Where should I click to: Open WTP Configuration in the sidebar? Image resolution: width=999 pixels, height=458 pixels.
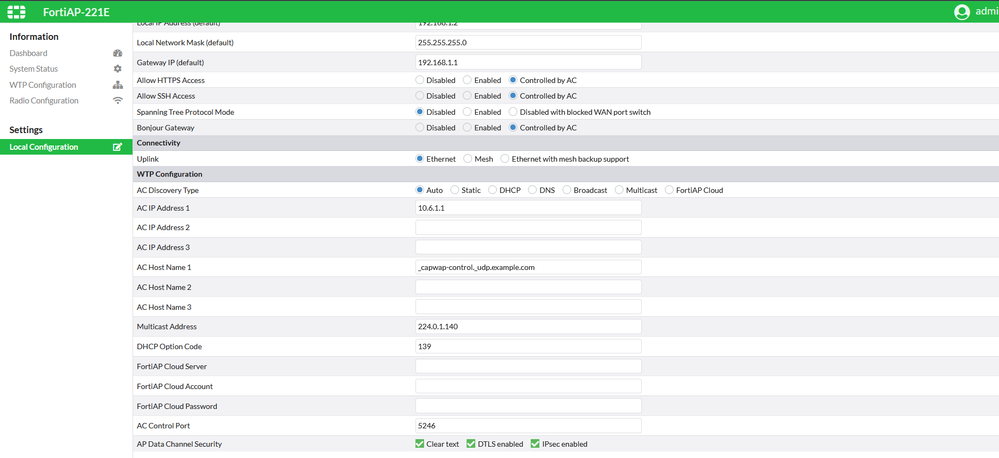tap(43, 85)
